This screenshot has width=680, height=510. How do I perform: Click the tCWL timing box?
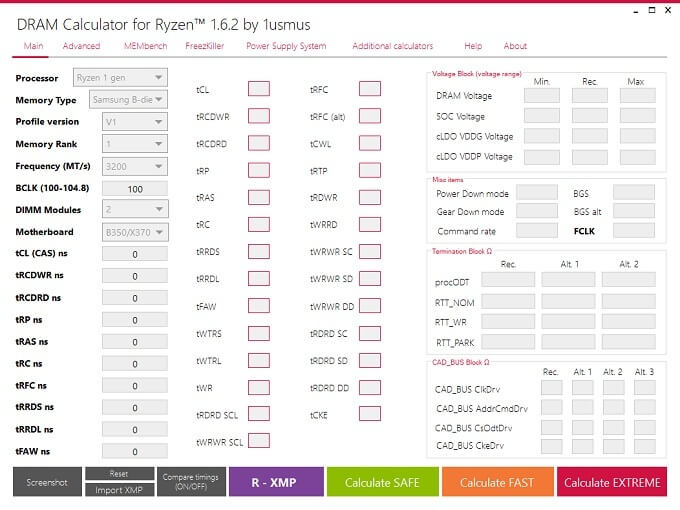click(x=370, y=143)
